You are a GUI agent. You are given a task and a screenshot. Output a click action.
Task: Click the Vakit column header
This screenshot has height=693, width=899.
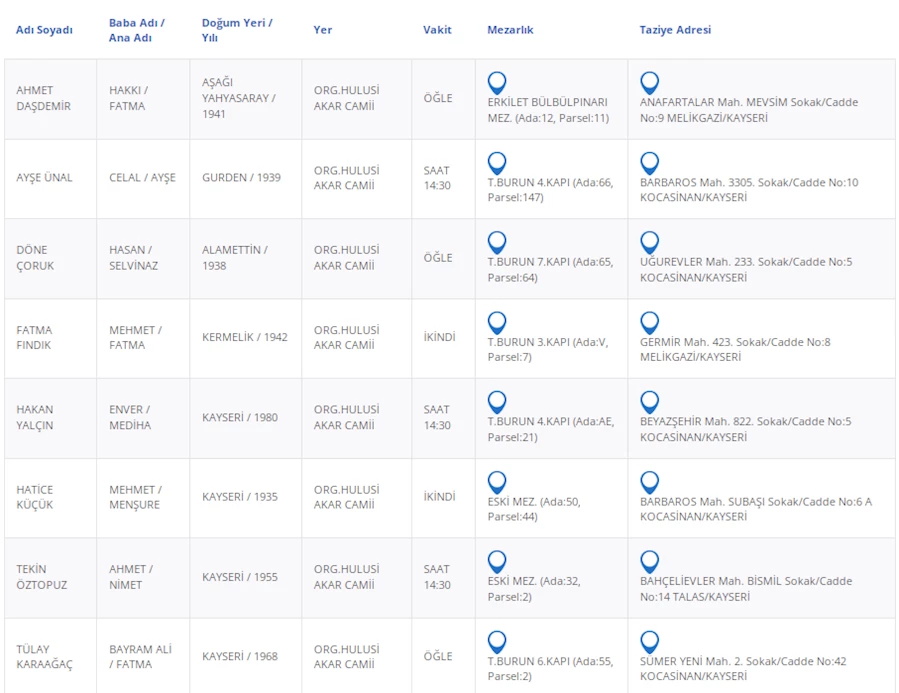coord(437,30)
